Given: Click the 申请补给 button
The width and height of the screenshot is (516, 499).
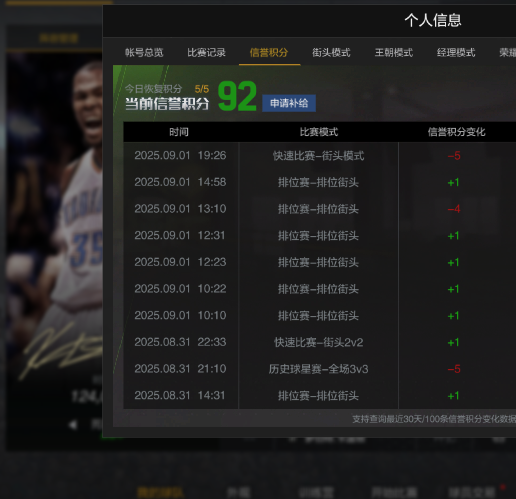Looking at the screenshot, I should click(289, 103).
